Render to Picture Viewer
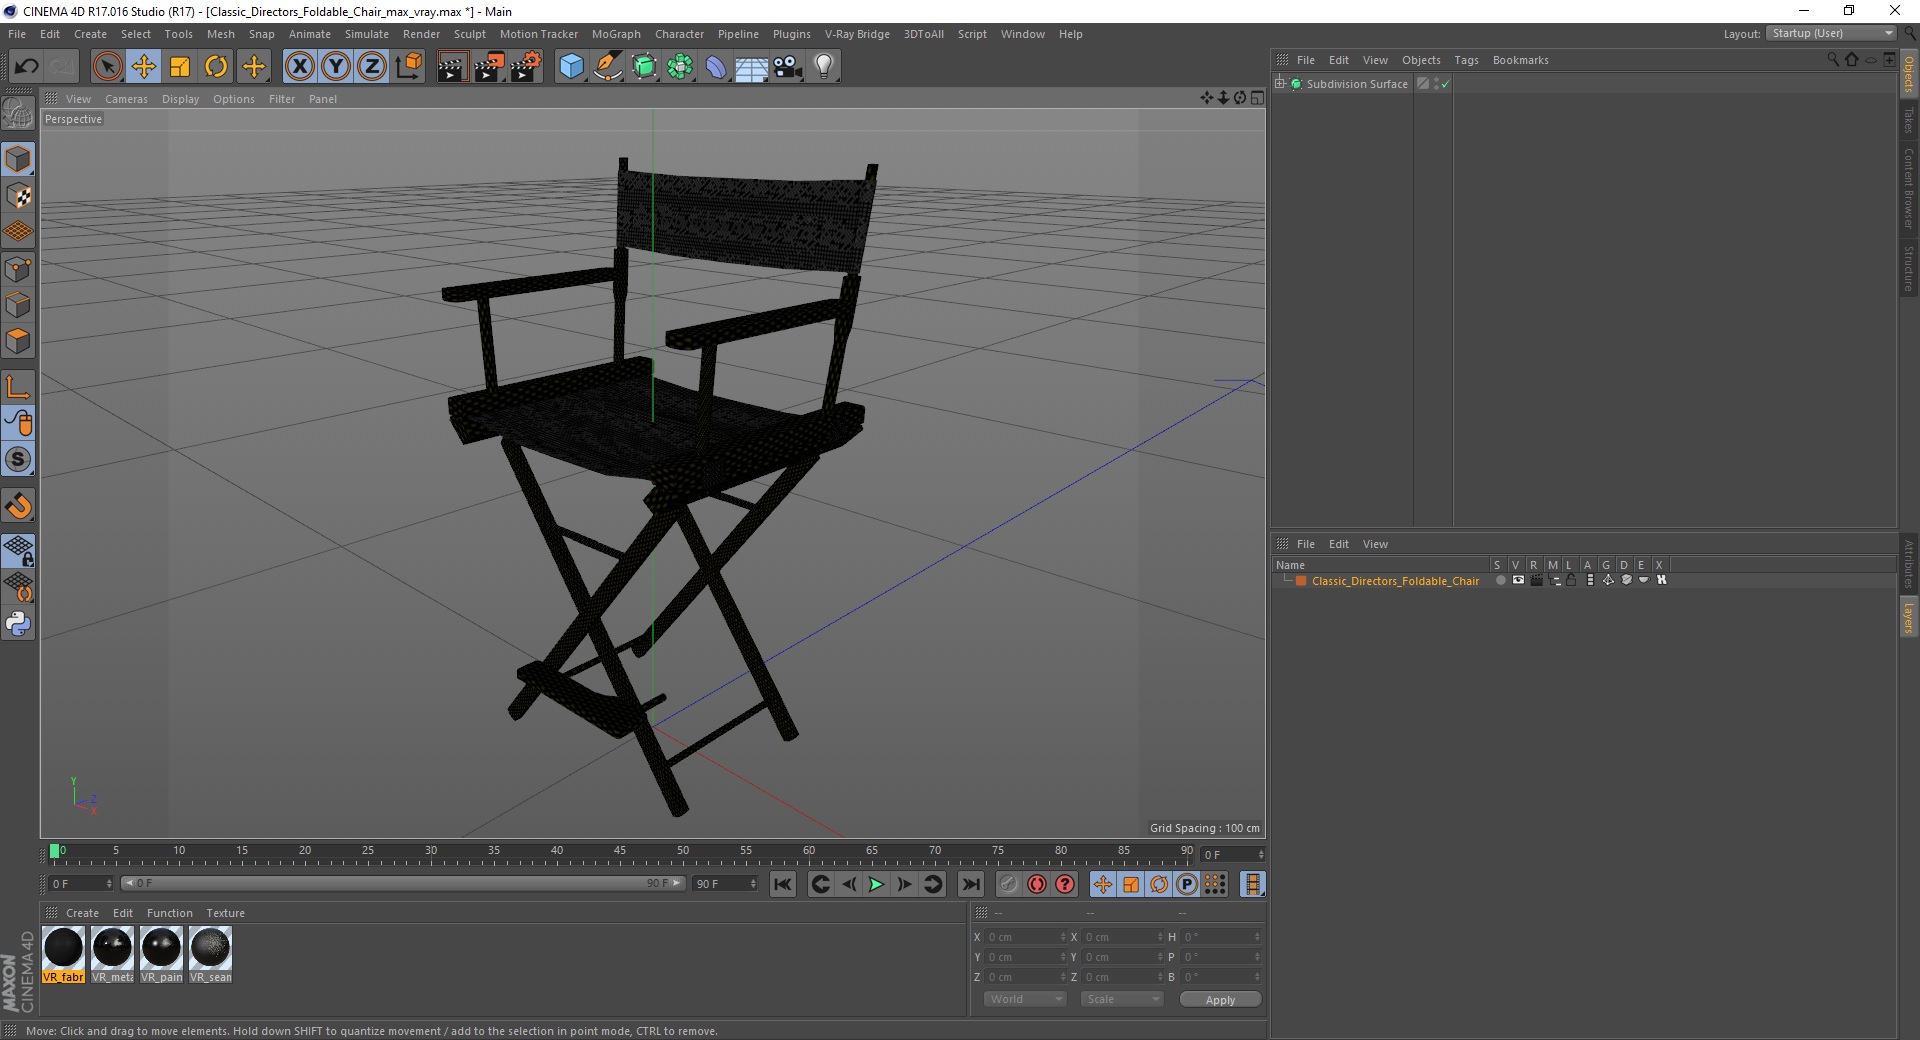 [x=489, y=67]
